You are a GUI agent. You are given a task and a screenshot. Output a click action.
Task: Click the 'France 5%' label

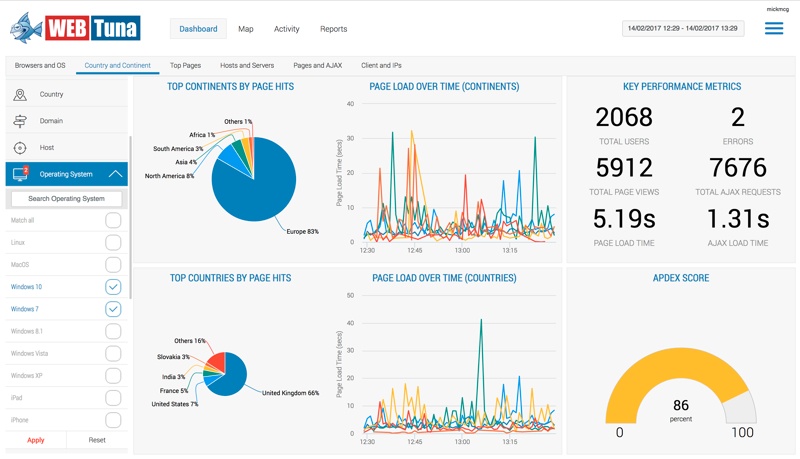[x=174, y=391]
